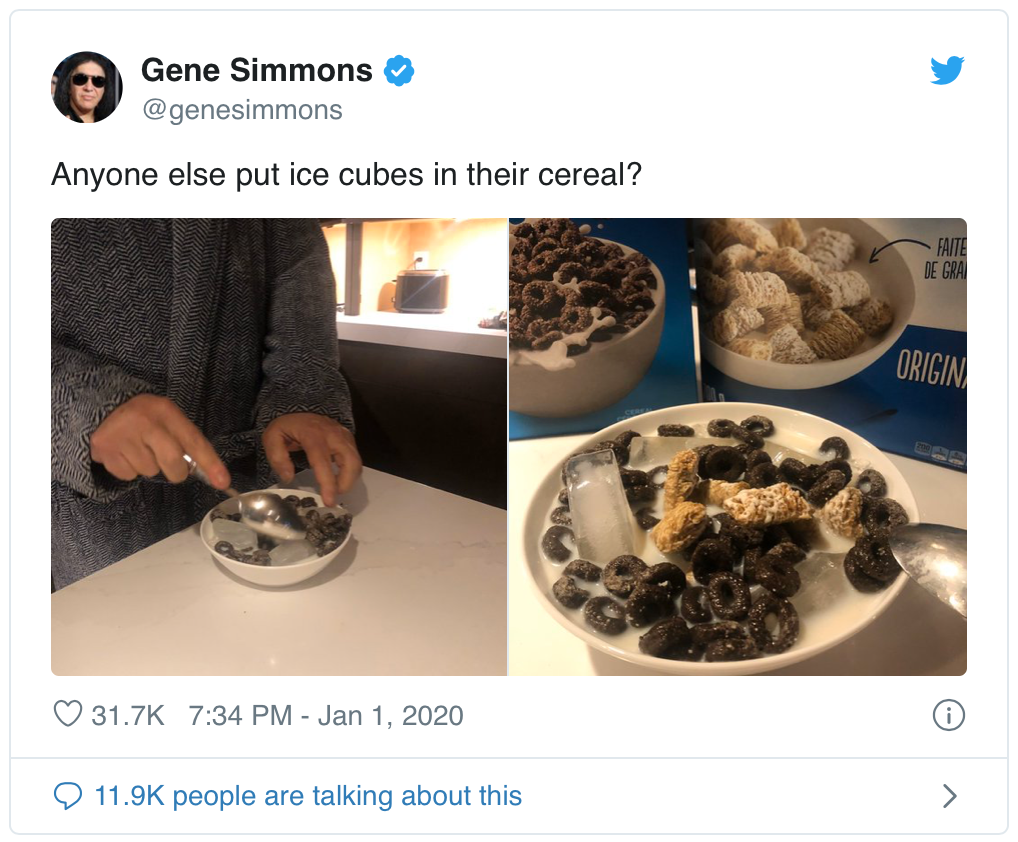Open the circled info icon
The image size is (1018, 842).
pyautogui.click(x=949, y=715)
